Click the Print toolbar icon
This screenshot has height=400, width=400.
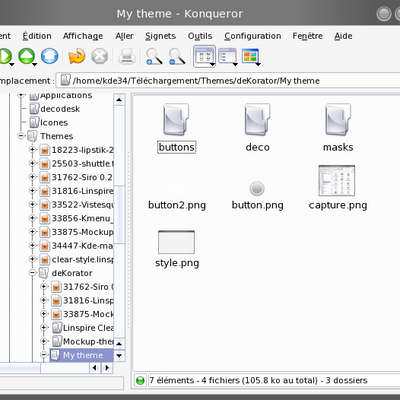click(x=127, y=56)
